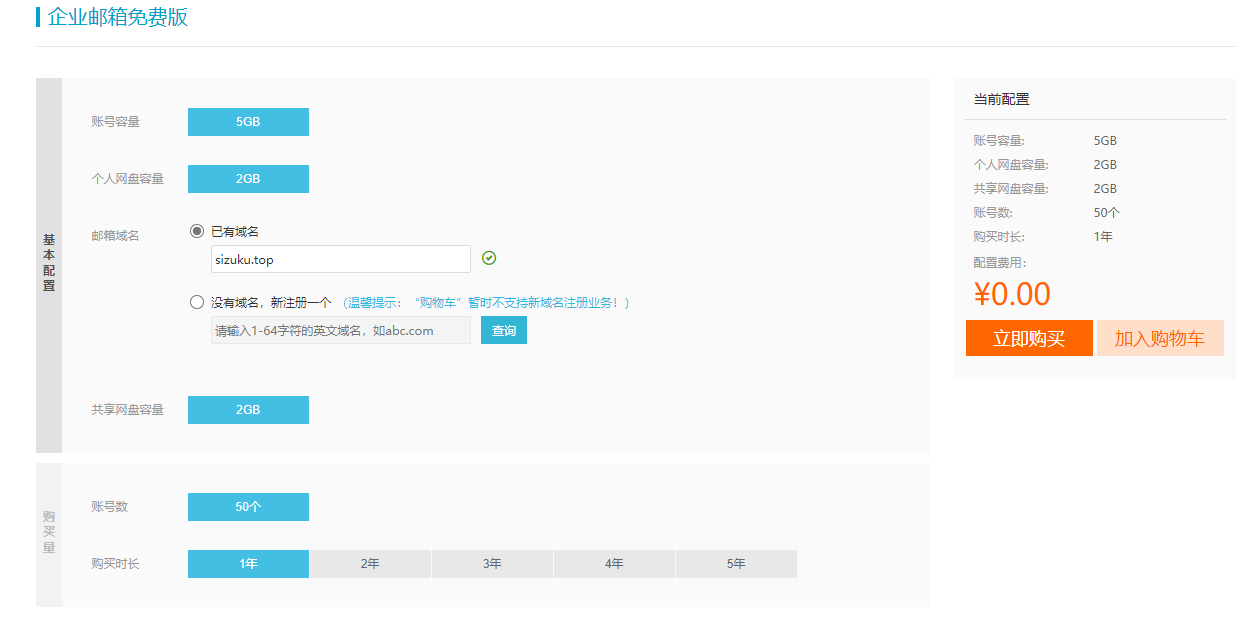Click the 邮箱域名 label
The height and width of the screenshot is (632, 1249).
tap(115, 236)
